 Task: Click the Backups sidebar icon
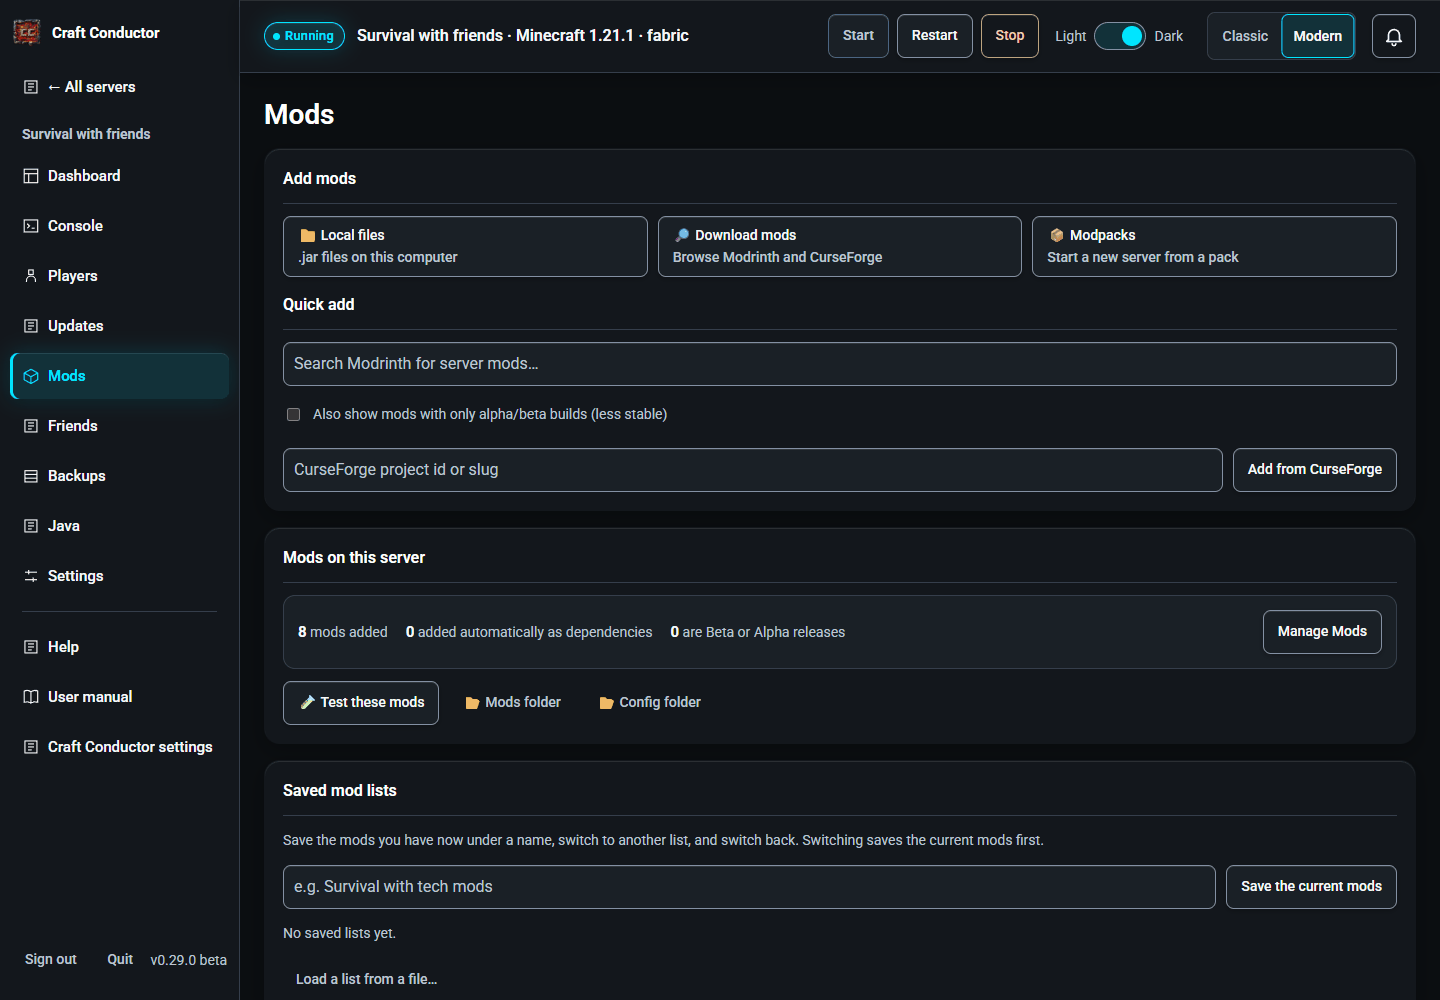coord(31,476)
